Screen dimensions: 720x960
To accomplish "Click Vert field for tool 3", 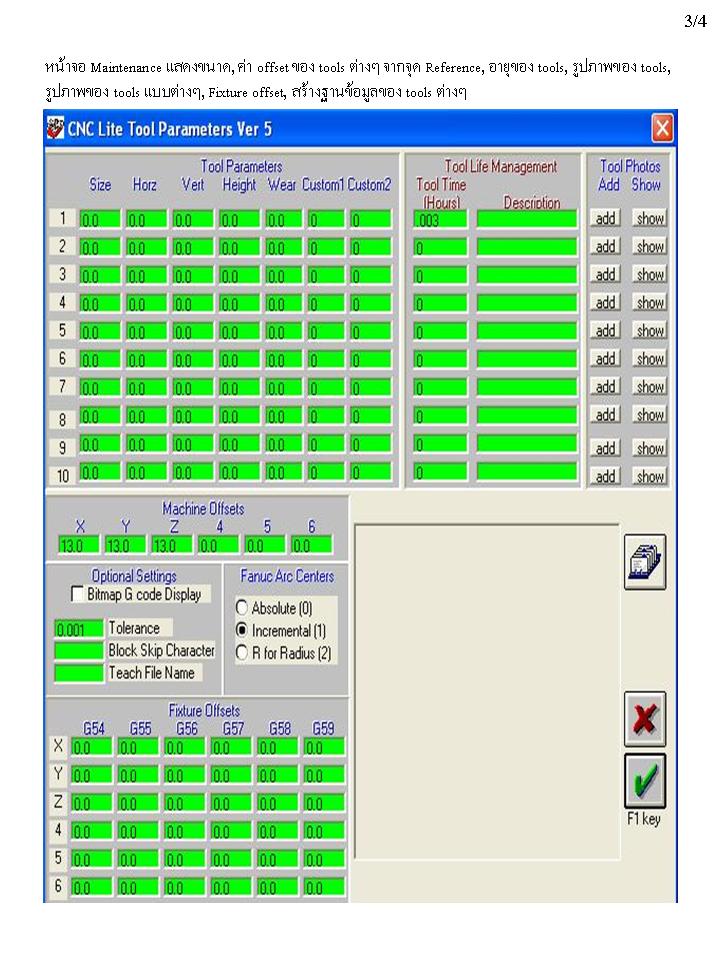I will [x=193, y=276].
